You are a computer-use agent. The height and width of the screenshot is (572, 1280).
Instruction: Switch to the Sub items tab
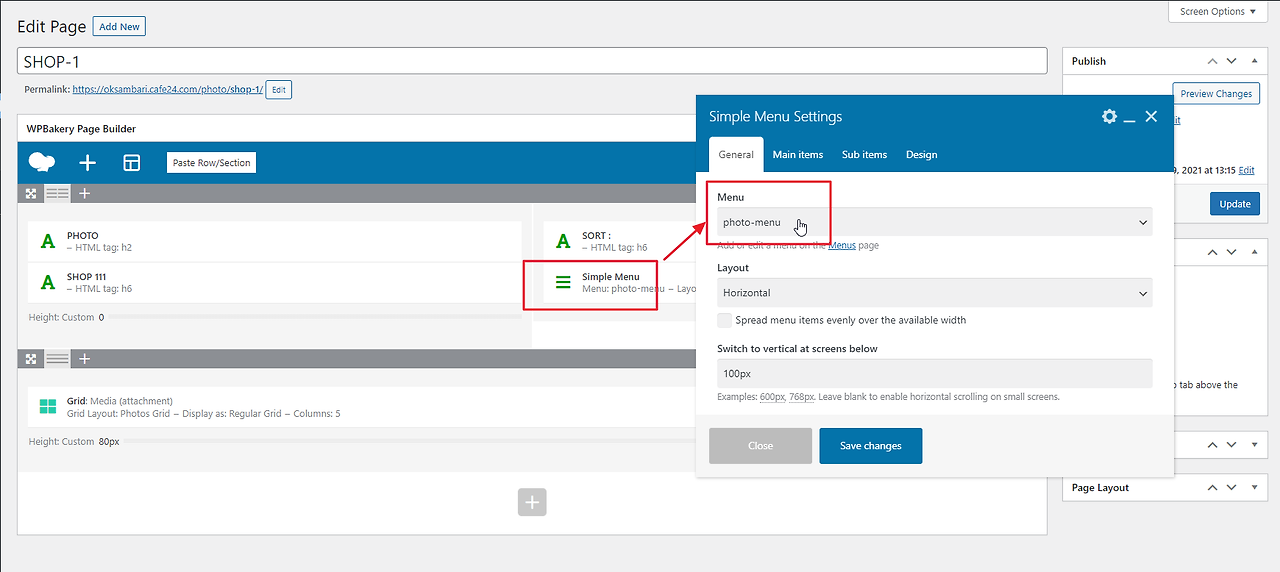pyautogui.click(x=864, y=155)
